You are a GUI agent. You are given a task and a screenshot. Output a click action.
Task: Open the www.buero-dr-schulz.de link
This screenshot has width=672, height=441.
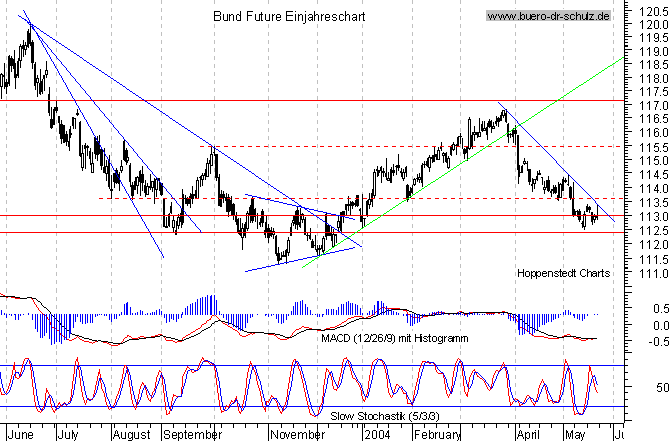[x=550, y=17]
